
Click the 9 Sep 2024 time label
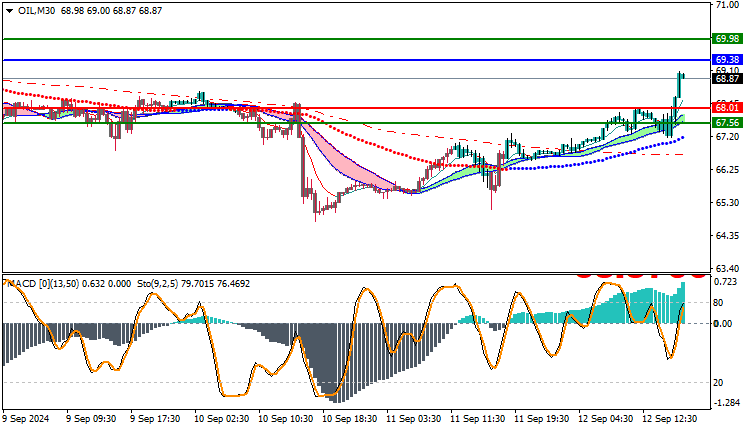(26, 419)
